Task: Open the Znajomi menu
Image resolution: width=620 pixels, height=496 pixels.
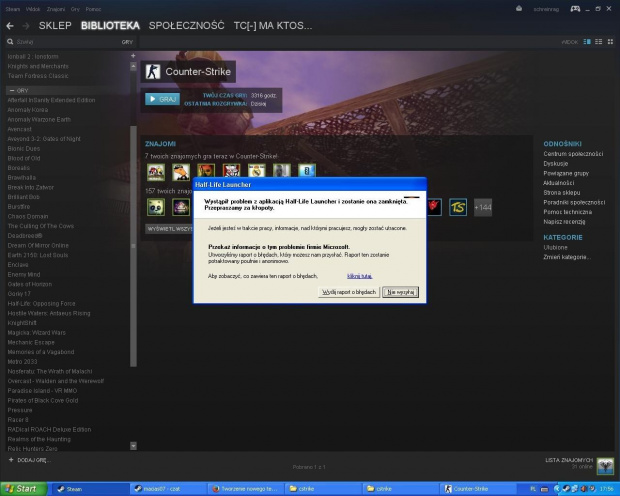Action: click(x=56, y=9)
